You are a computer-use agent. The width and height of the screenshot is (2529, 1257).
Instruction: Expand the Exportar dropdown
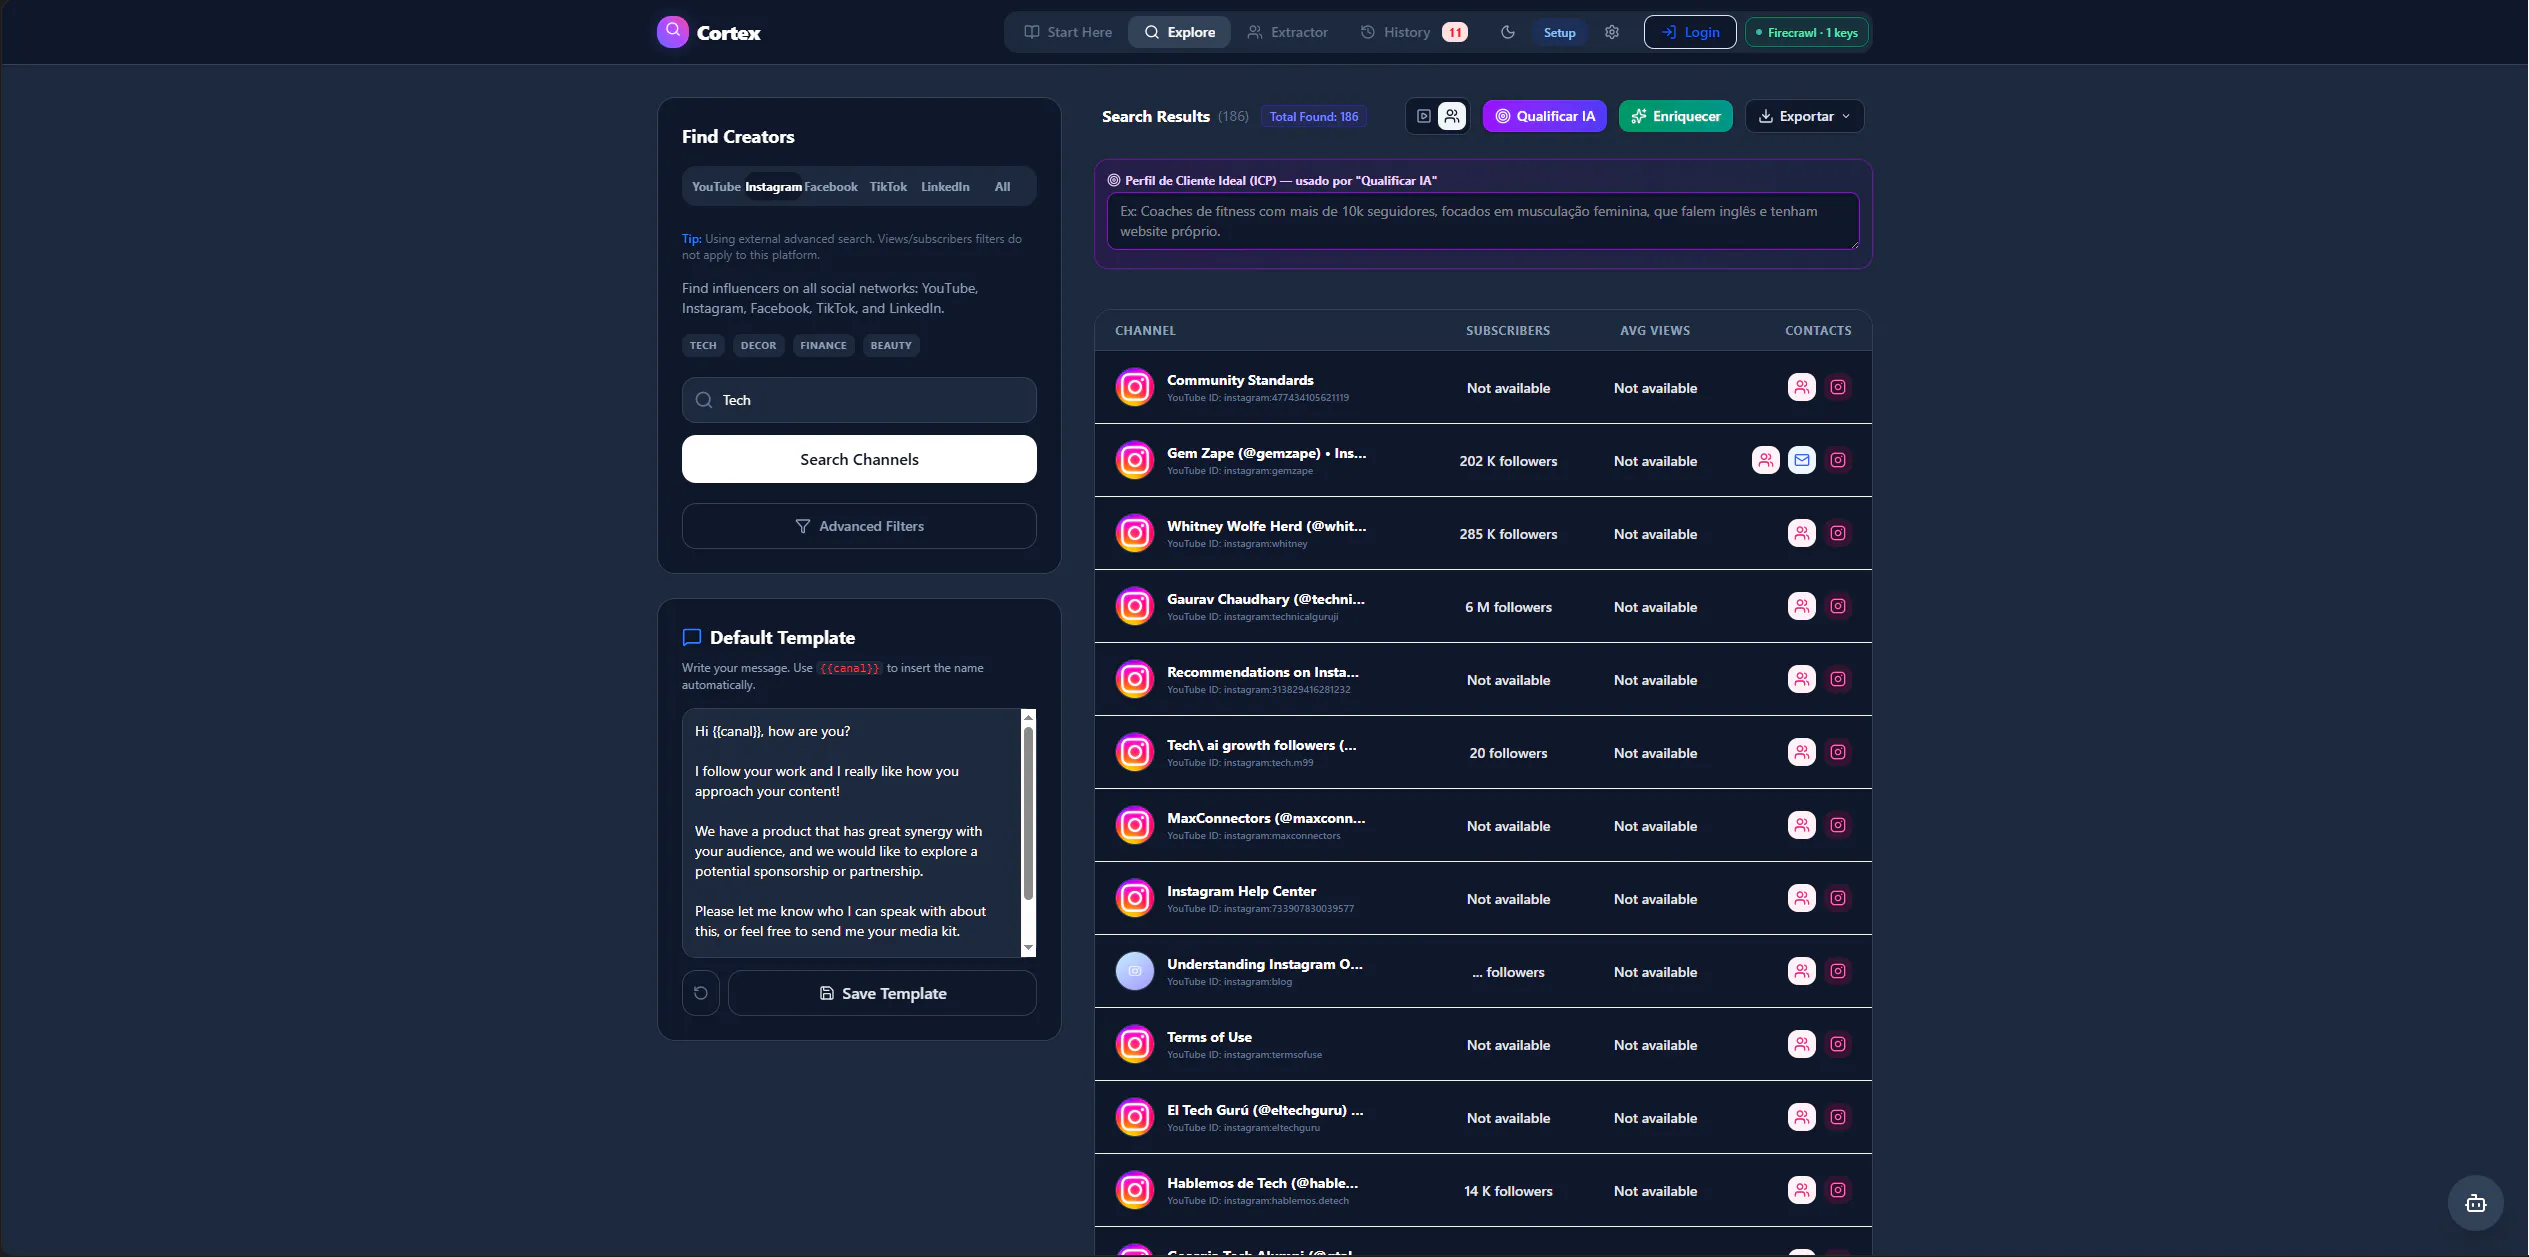(1805, 116)
